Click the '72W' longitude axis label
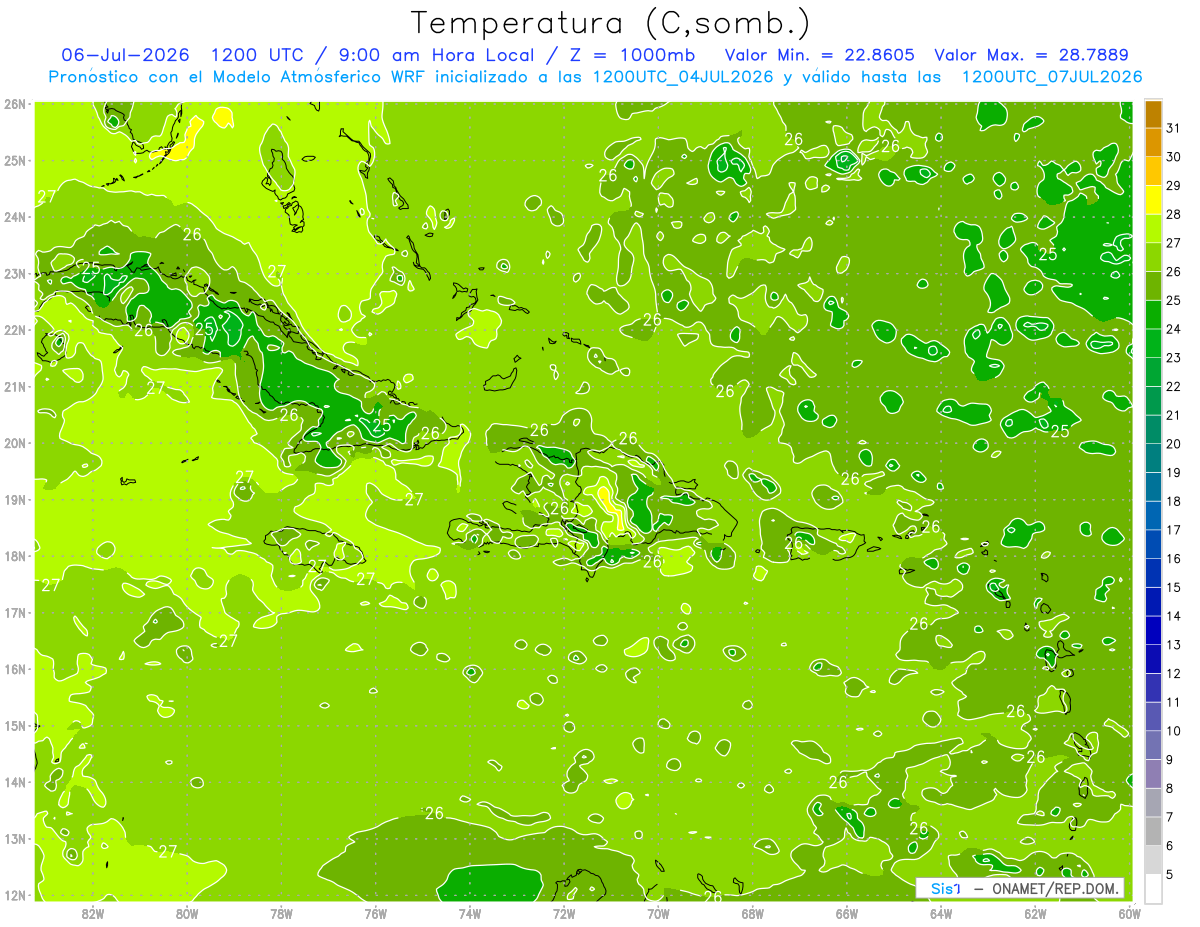Image resolution: width=1200 pixels, height=927 pixels. 564,912
